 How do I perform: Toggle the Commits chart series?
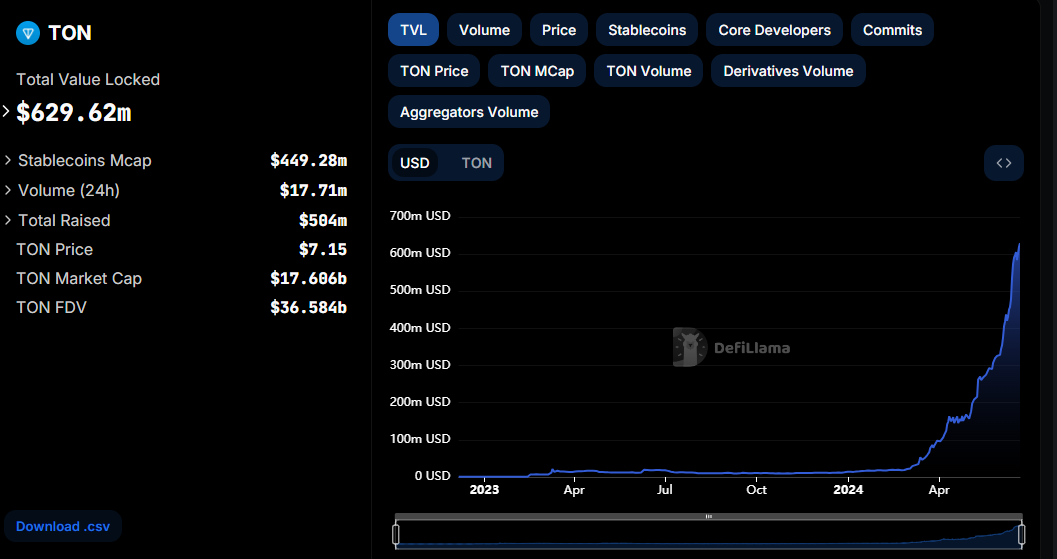point(893,30)
